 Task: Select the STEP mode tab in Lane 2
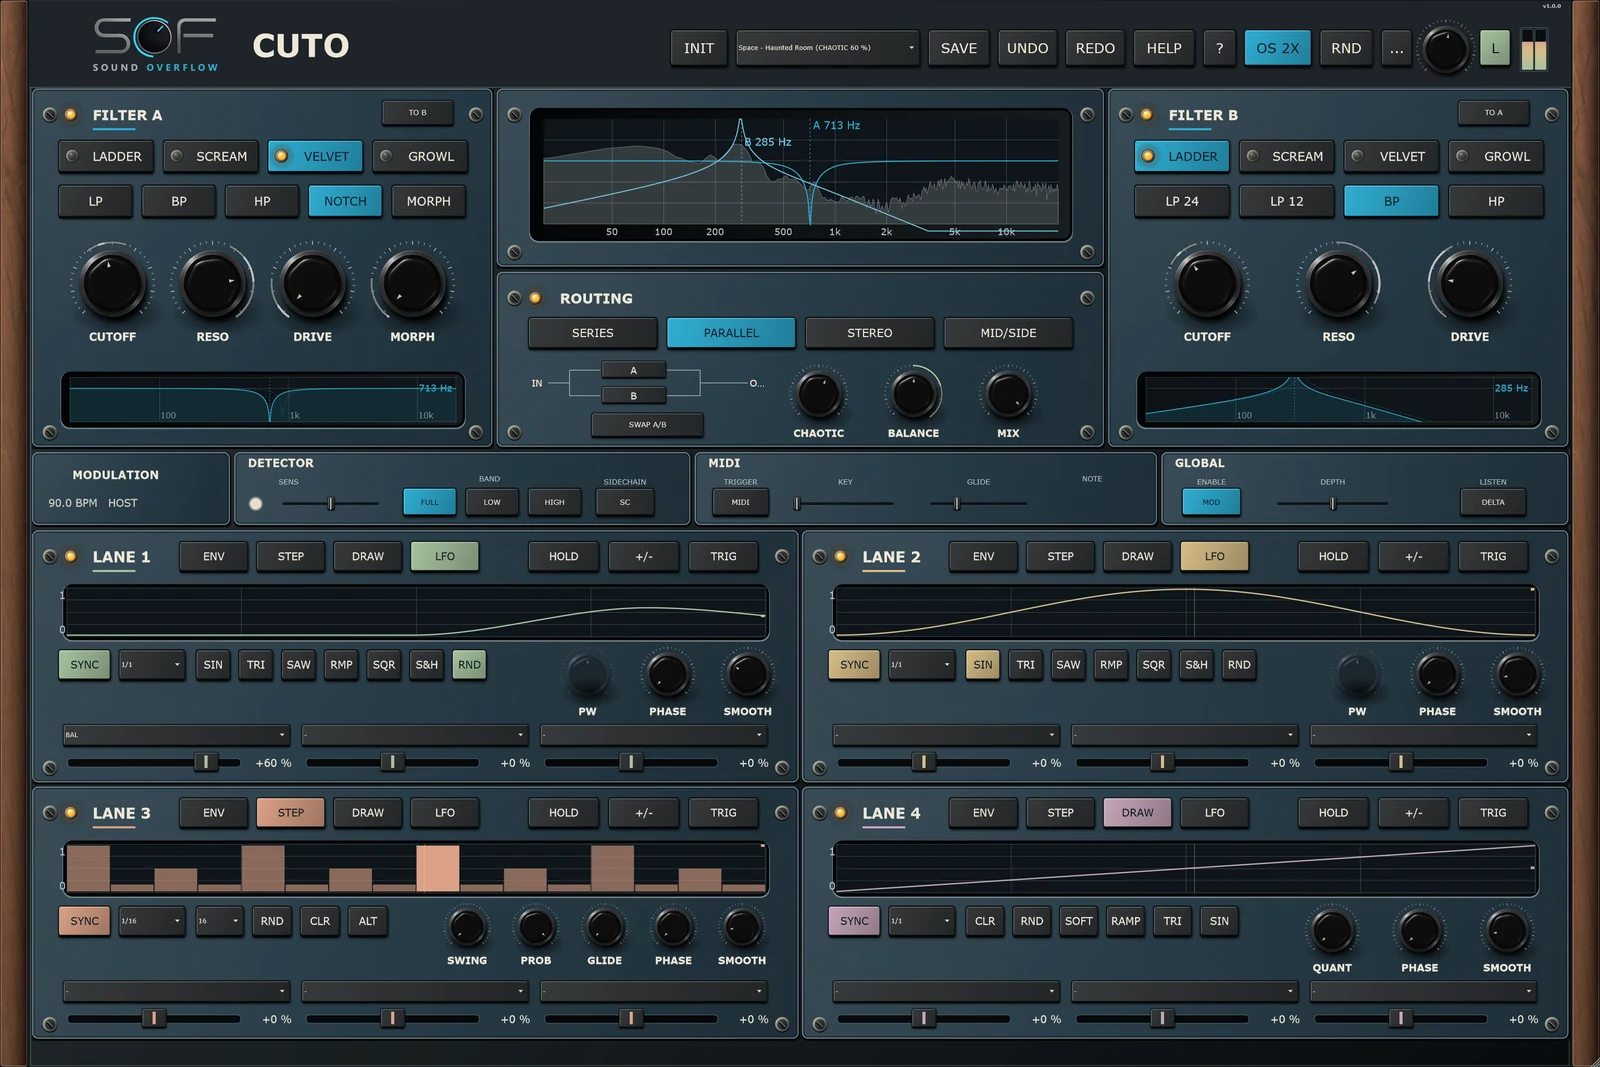pos(1060,557)
